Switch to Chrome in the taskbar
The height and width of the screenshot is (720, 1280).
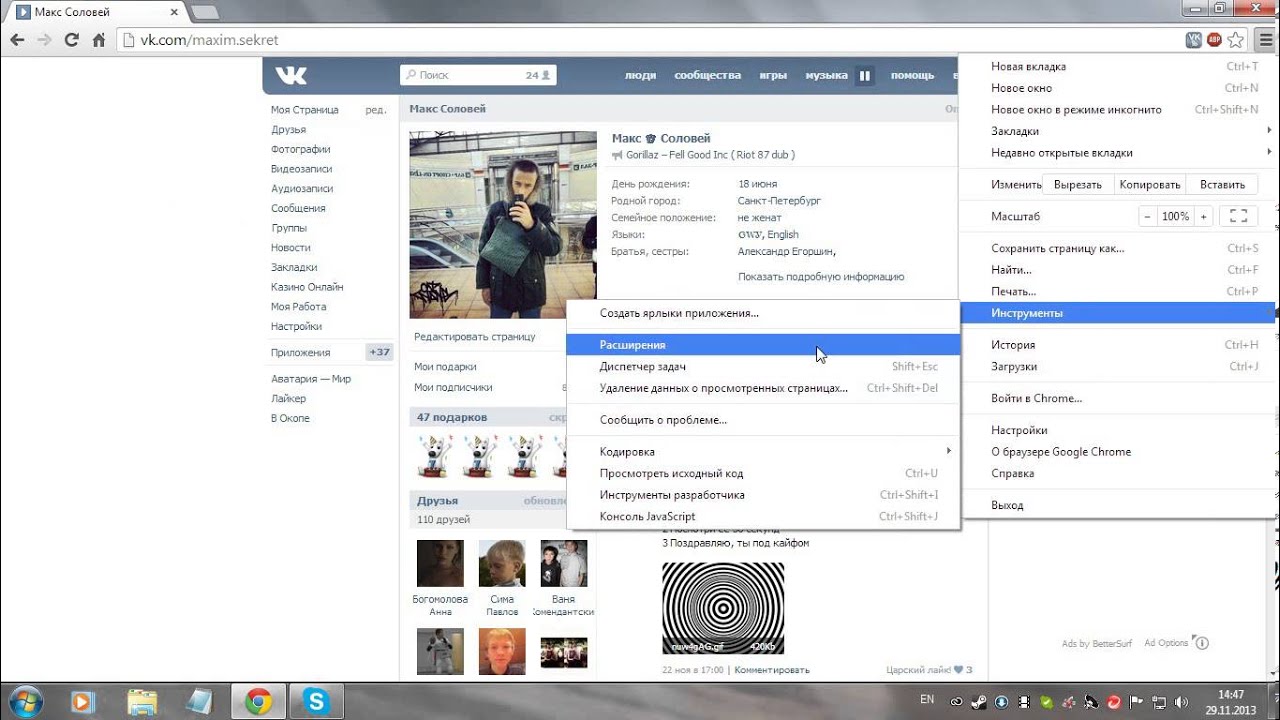tap(259, 701)
